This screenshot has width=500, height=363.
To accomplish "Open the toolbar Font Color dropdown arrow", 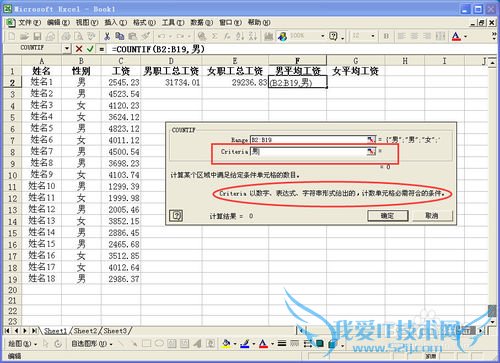I will (466, 36).
